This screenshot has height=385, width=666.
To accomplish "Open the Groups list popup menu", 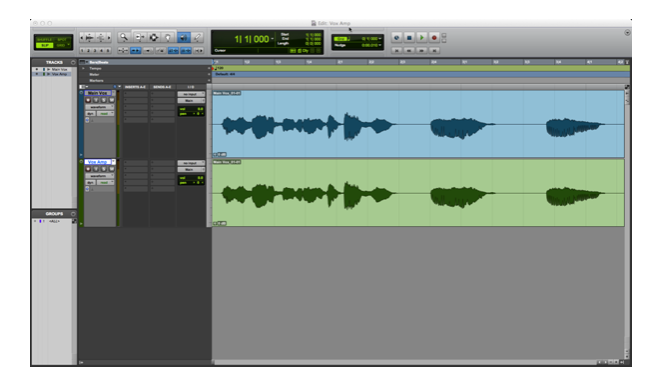I will pos(73,214).
